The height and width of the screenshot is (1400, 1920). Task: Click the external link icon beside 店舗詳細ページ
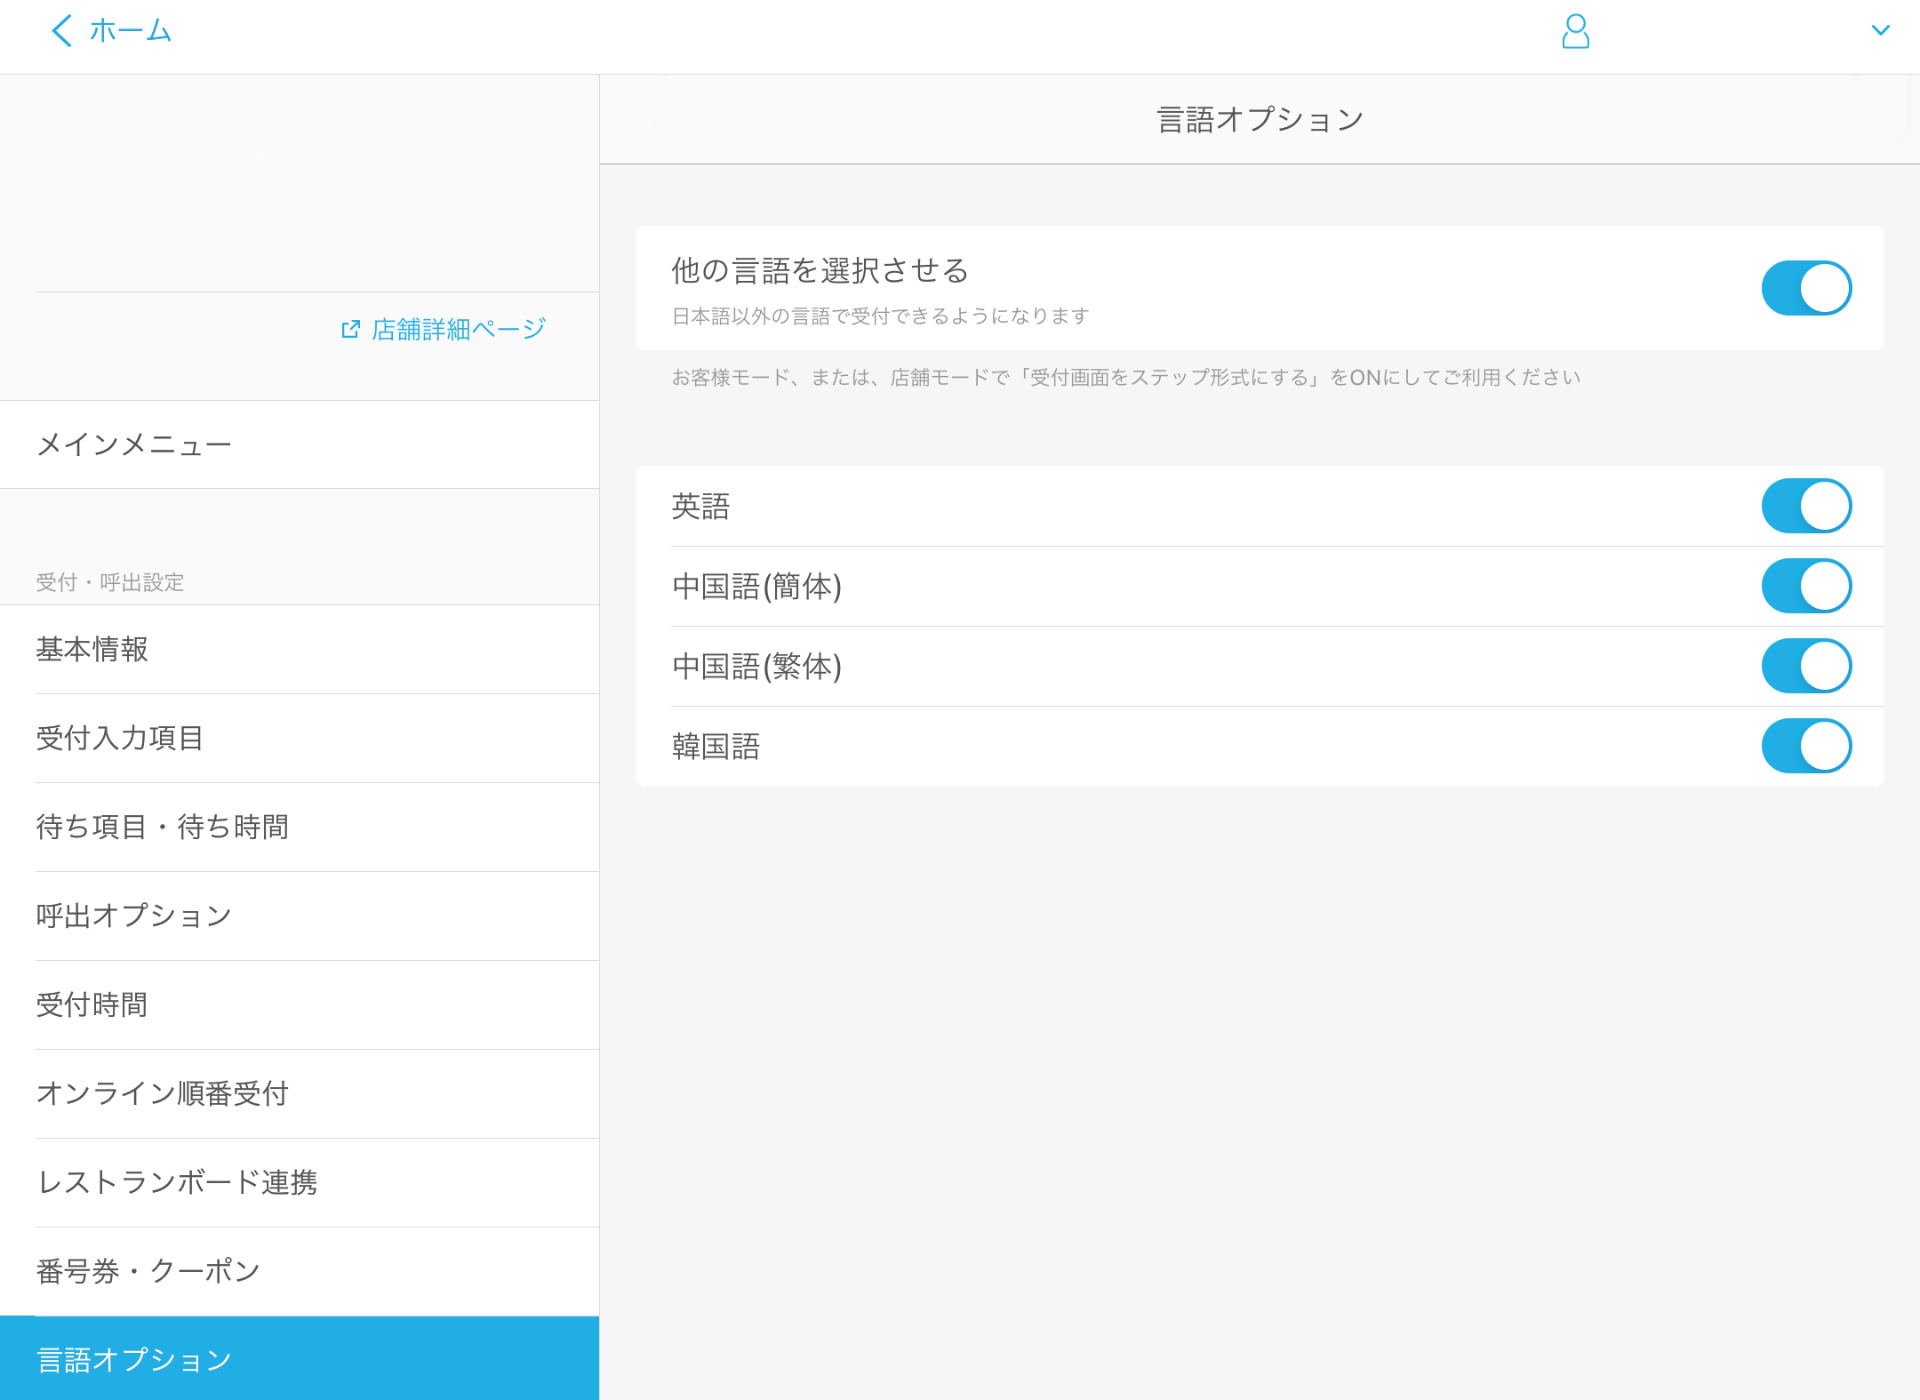pos(350,329)
